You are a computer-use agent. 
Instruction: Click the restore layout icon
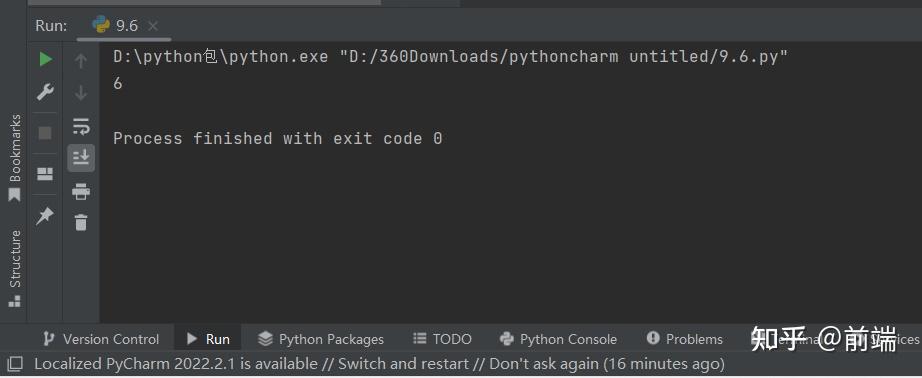45,173
